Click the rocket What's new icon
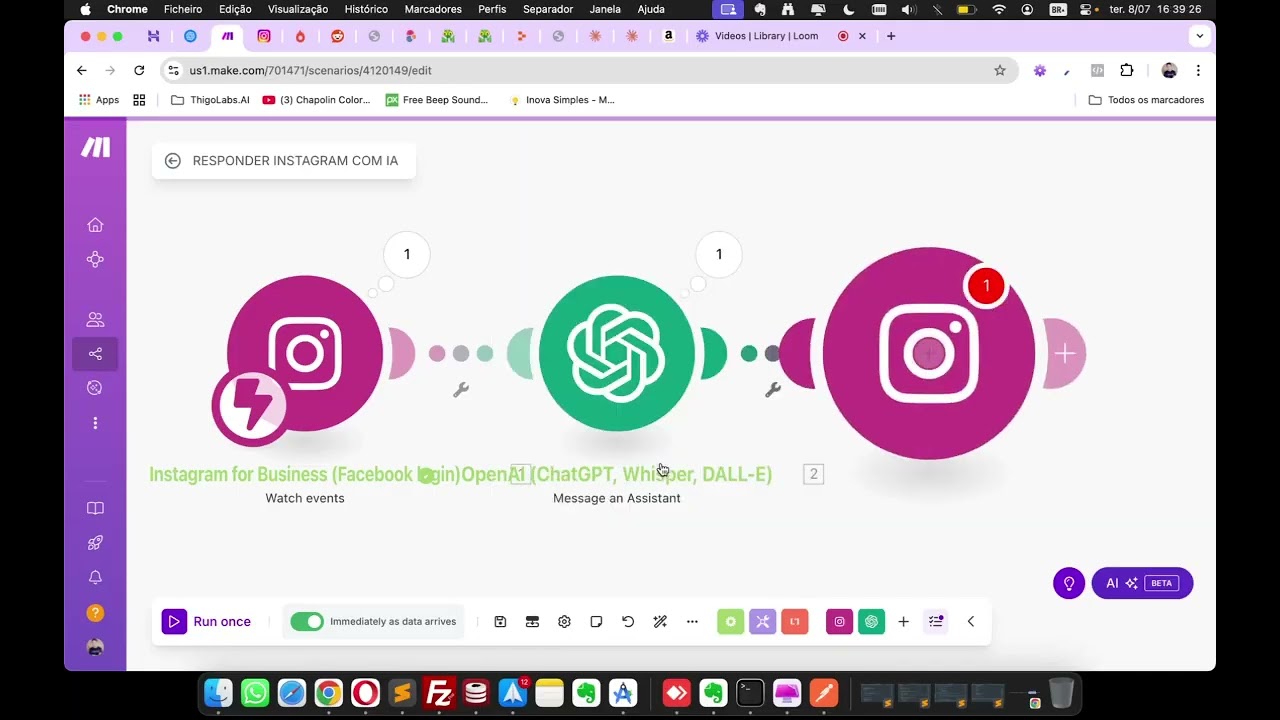 [x=95, y=543]
